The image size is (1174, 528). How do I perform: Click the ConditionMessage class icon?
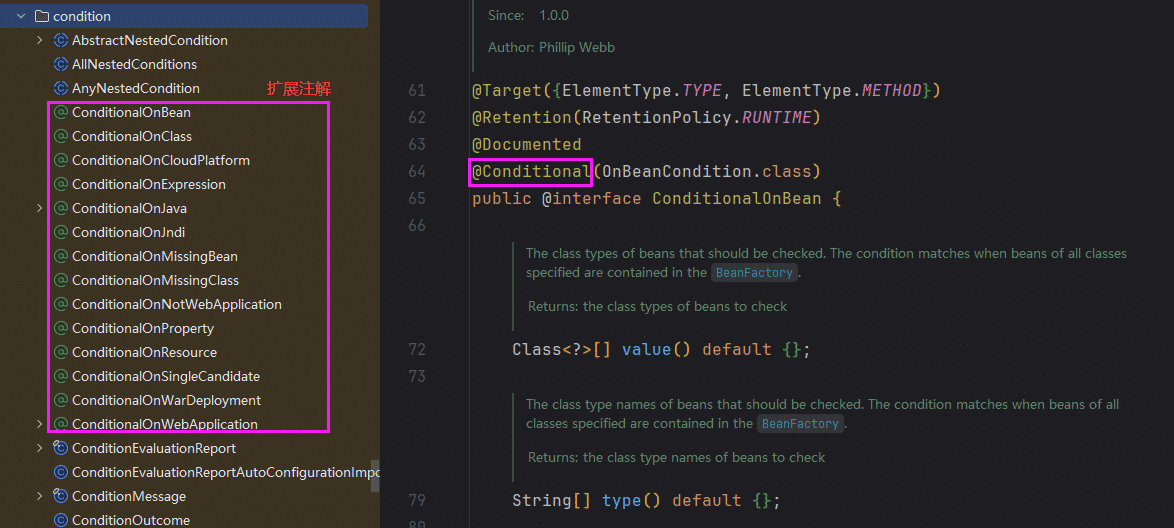point(61,496)
